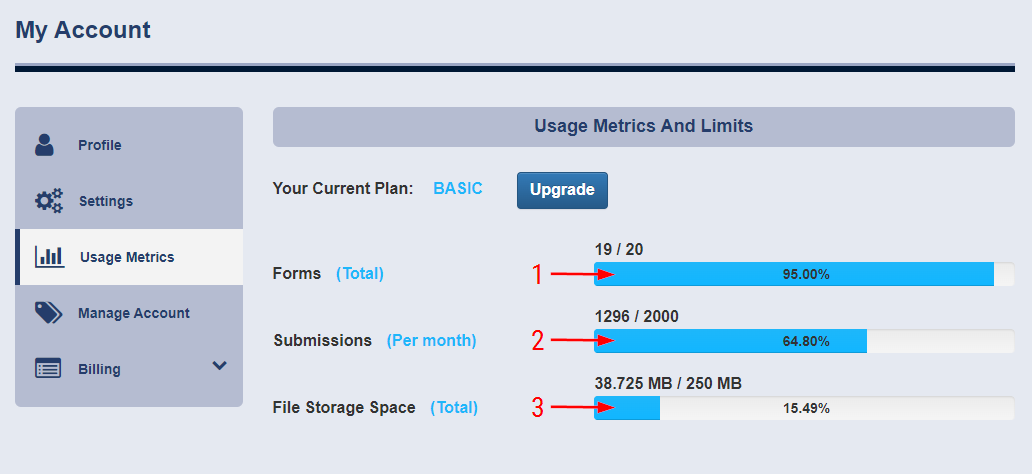Click the Billing list icon
1032x474 pixels.
(x=47, y=369)
